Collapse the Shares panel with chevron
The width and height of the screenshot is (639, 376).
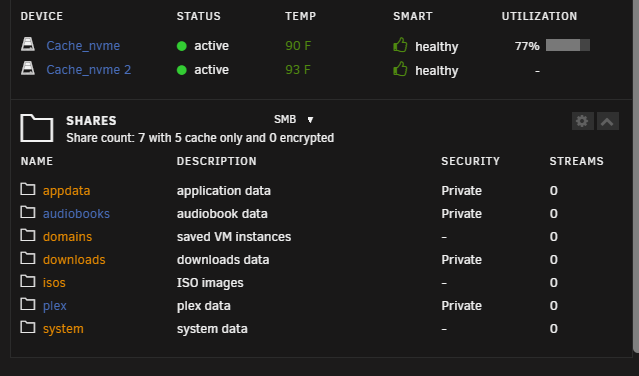pyautogui.click(x=608, y=121)
